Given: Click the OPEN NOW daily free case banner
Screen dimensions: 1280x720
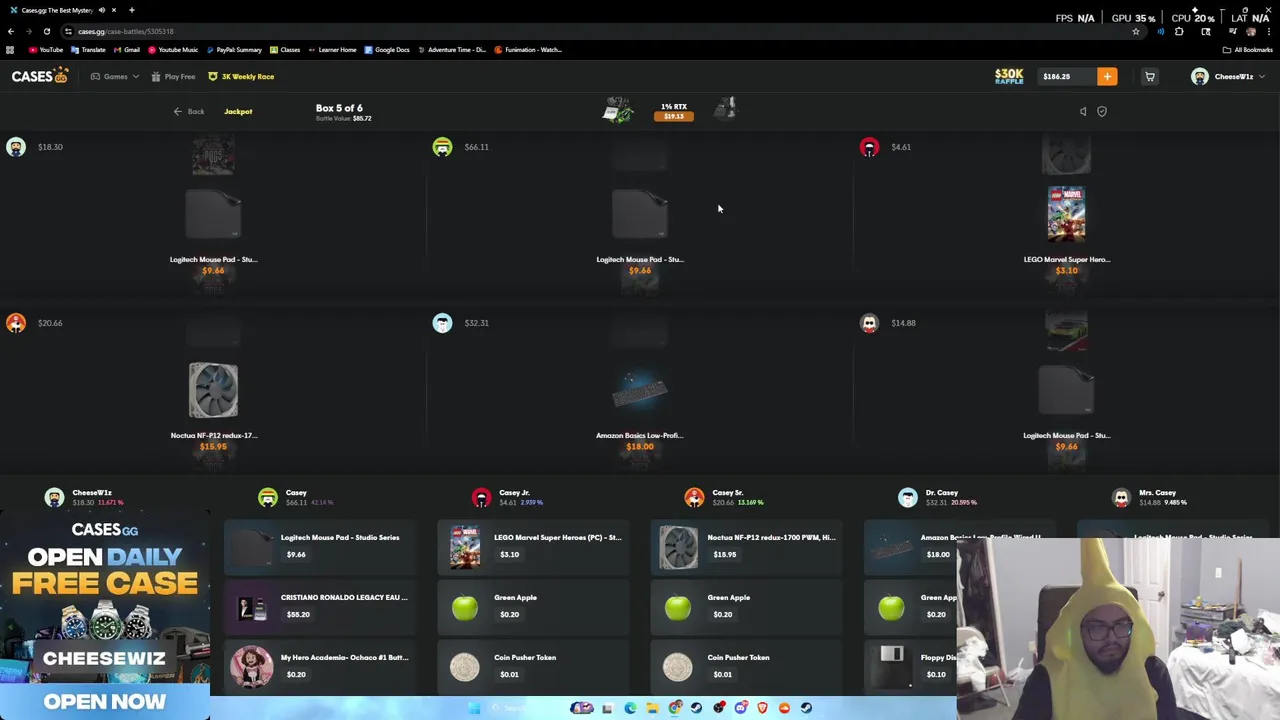Looking at the screenshot, I should click(105, 701).
